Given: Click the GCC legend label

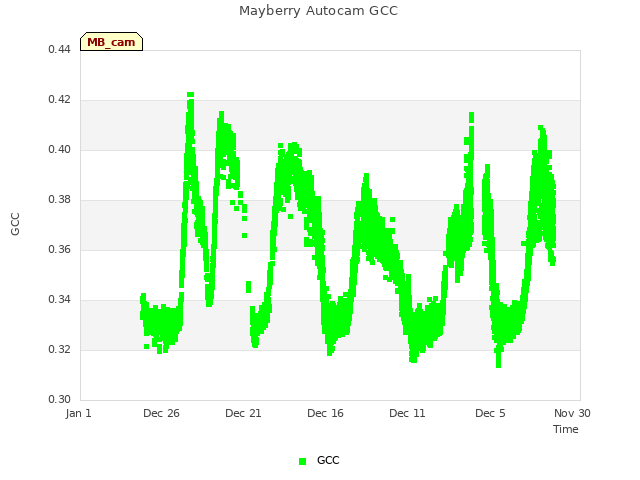Looking at the screenshot, I should (328, 460).
